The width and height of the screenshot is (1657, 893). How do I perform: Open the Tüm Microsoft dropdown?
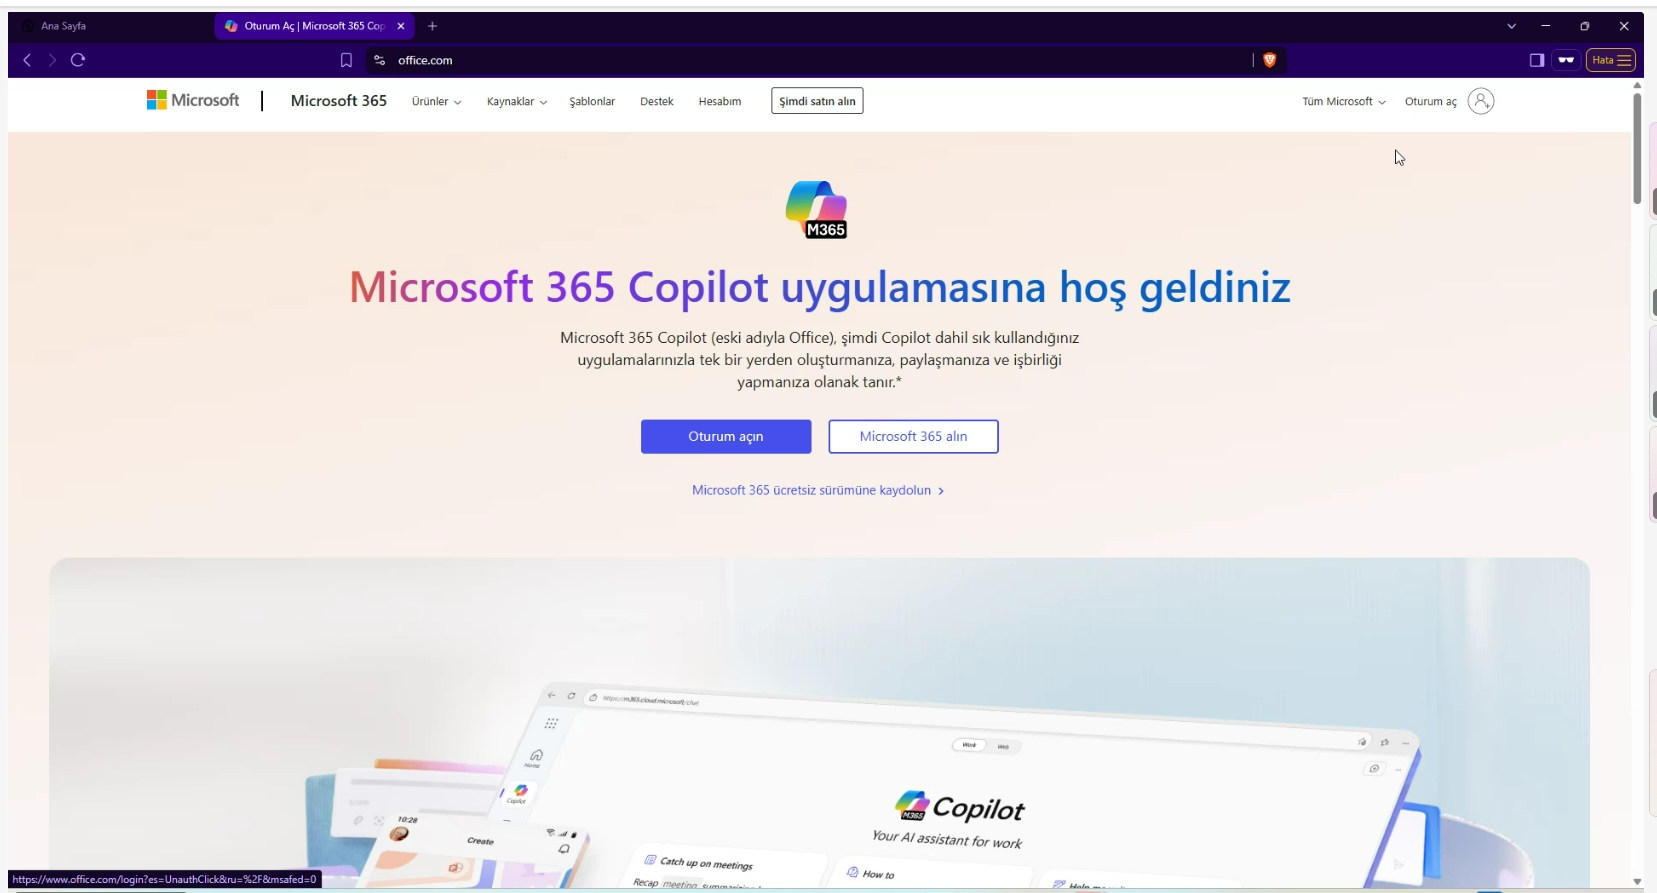pyautogui.click(x=1344, y=101)
